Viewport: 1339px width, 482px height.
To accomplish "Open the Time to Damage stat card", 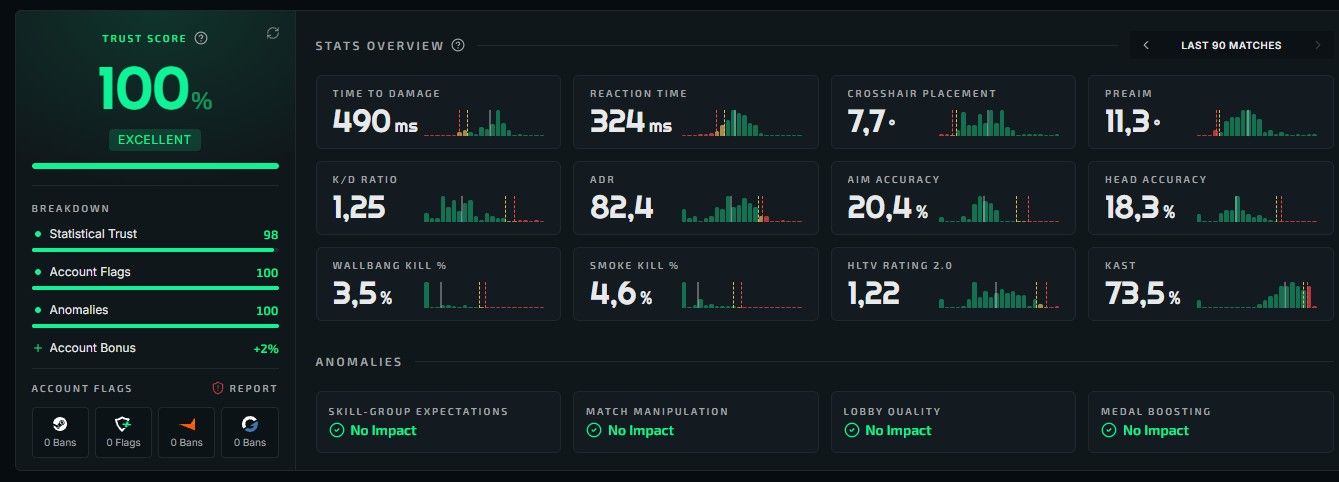I will coord(438,112).
